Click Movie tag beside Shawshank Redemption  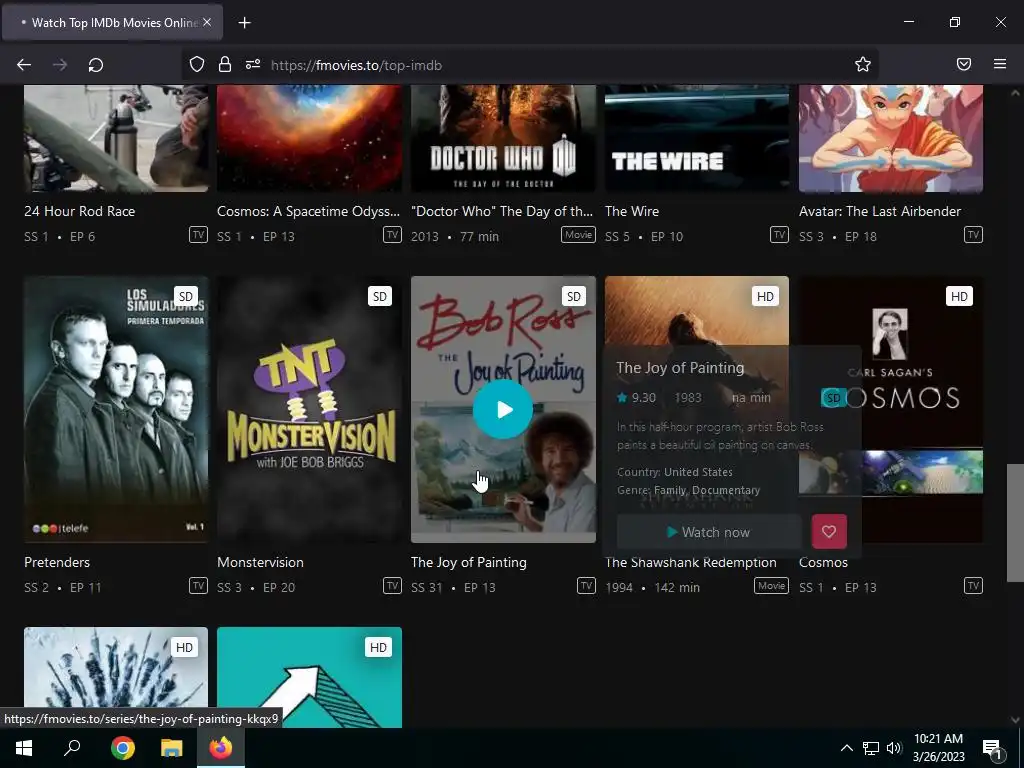click(x=771, y=585)
